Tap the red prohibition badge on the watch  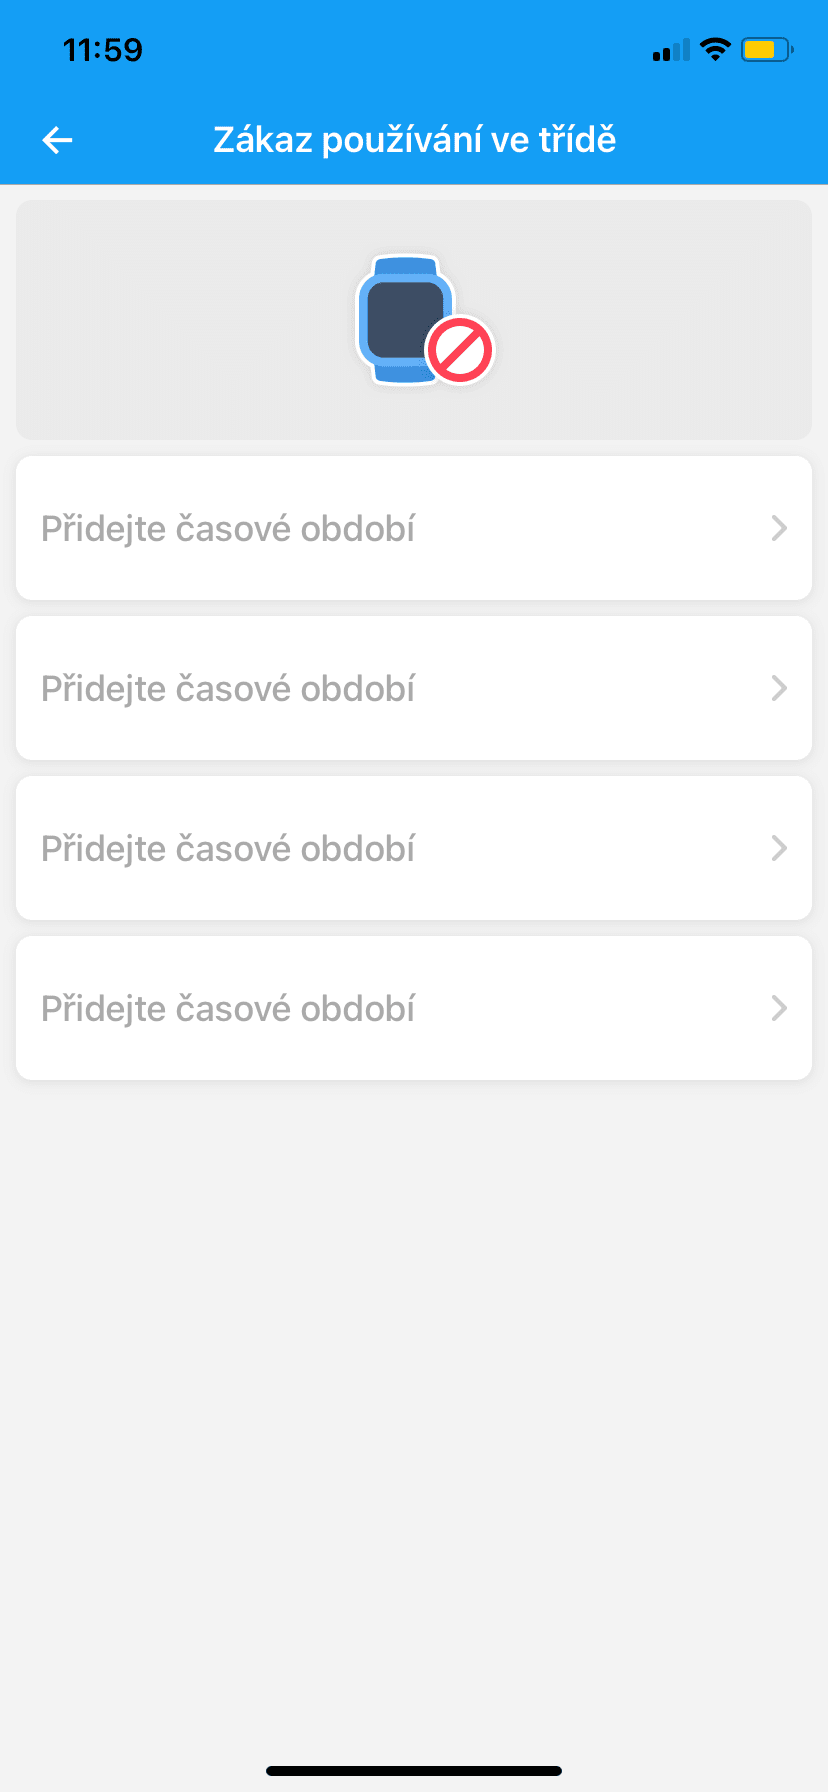click(x=460, y=351)
